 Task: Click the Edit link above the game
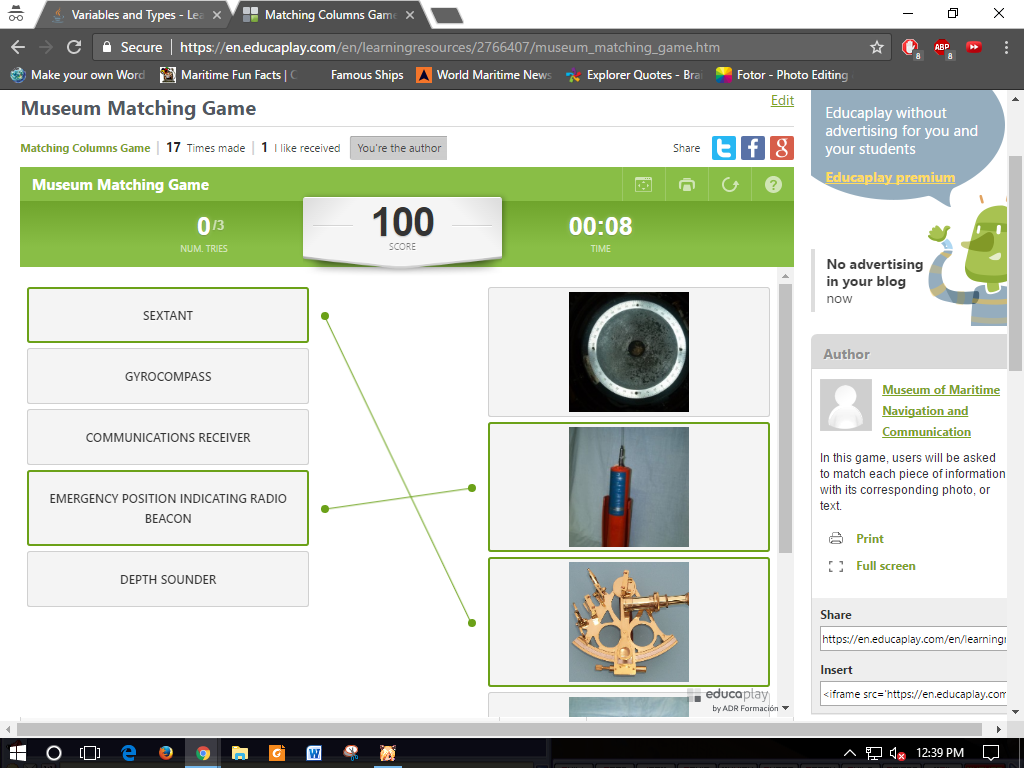pyautogui.click(x=782, y=100)
